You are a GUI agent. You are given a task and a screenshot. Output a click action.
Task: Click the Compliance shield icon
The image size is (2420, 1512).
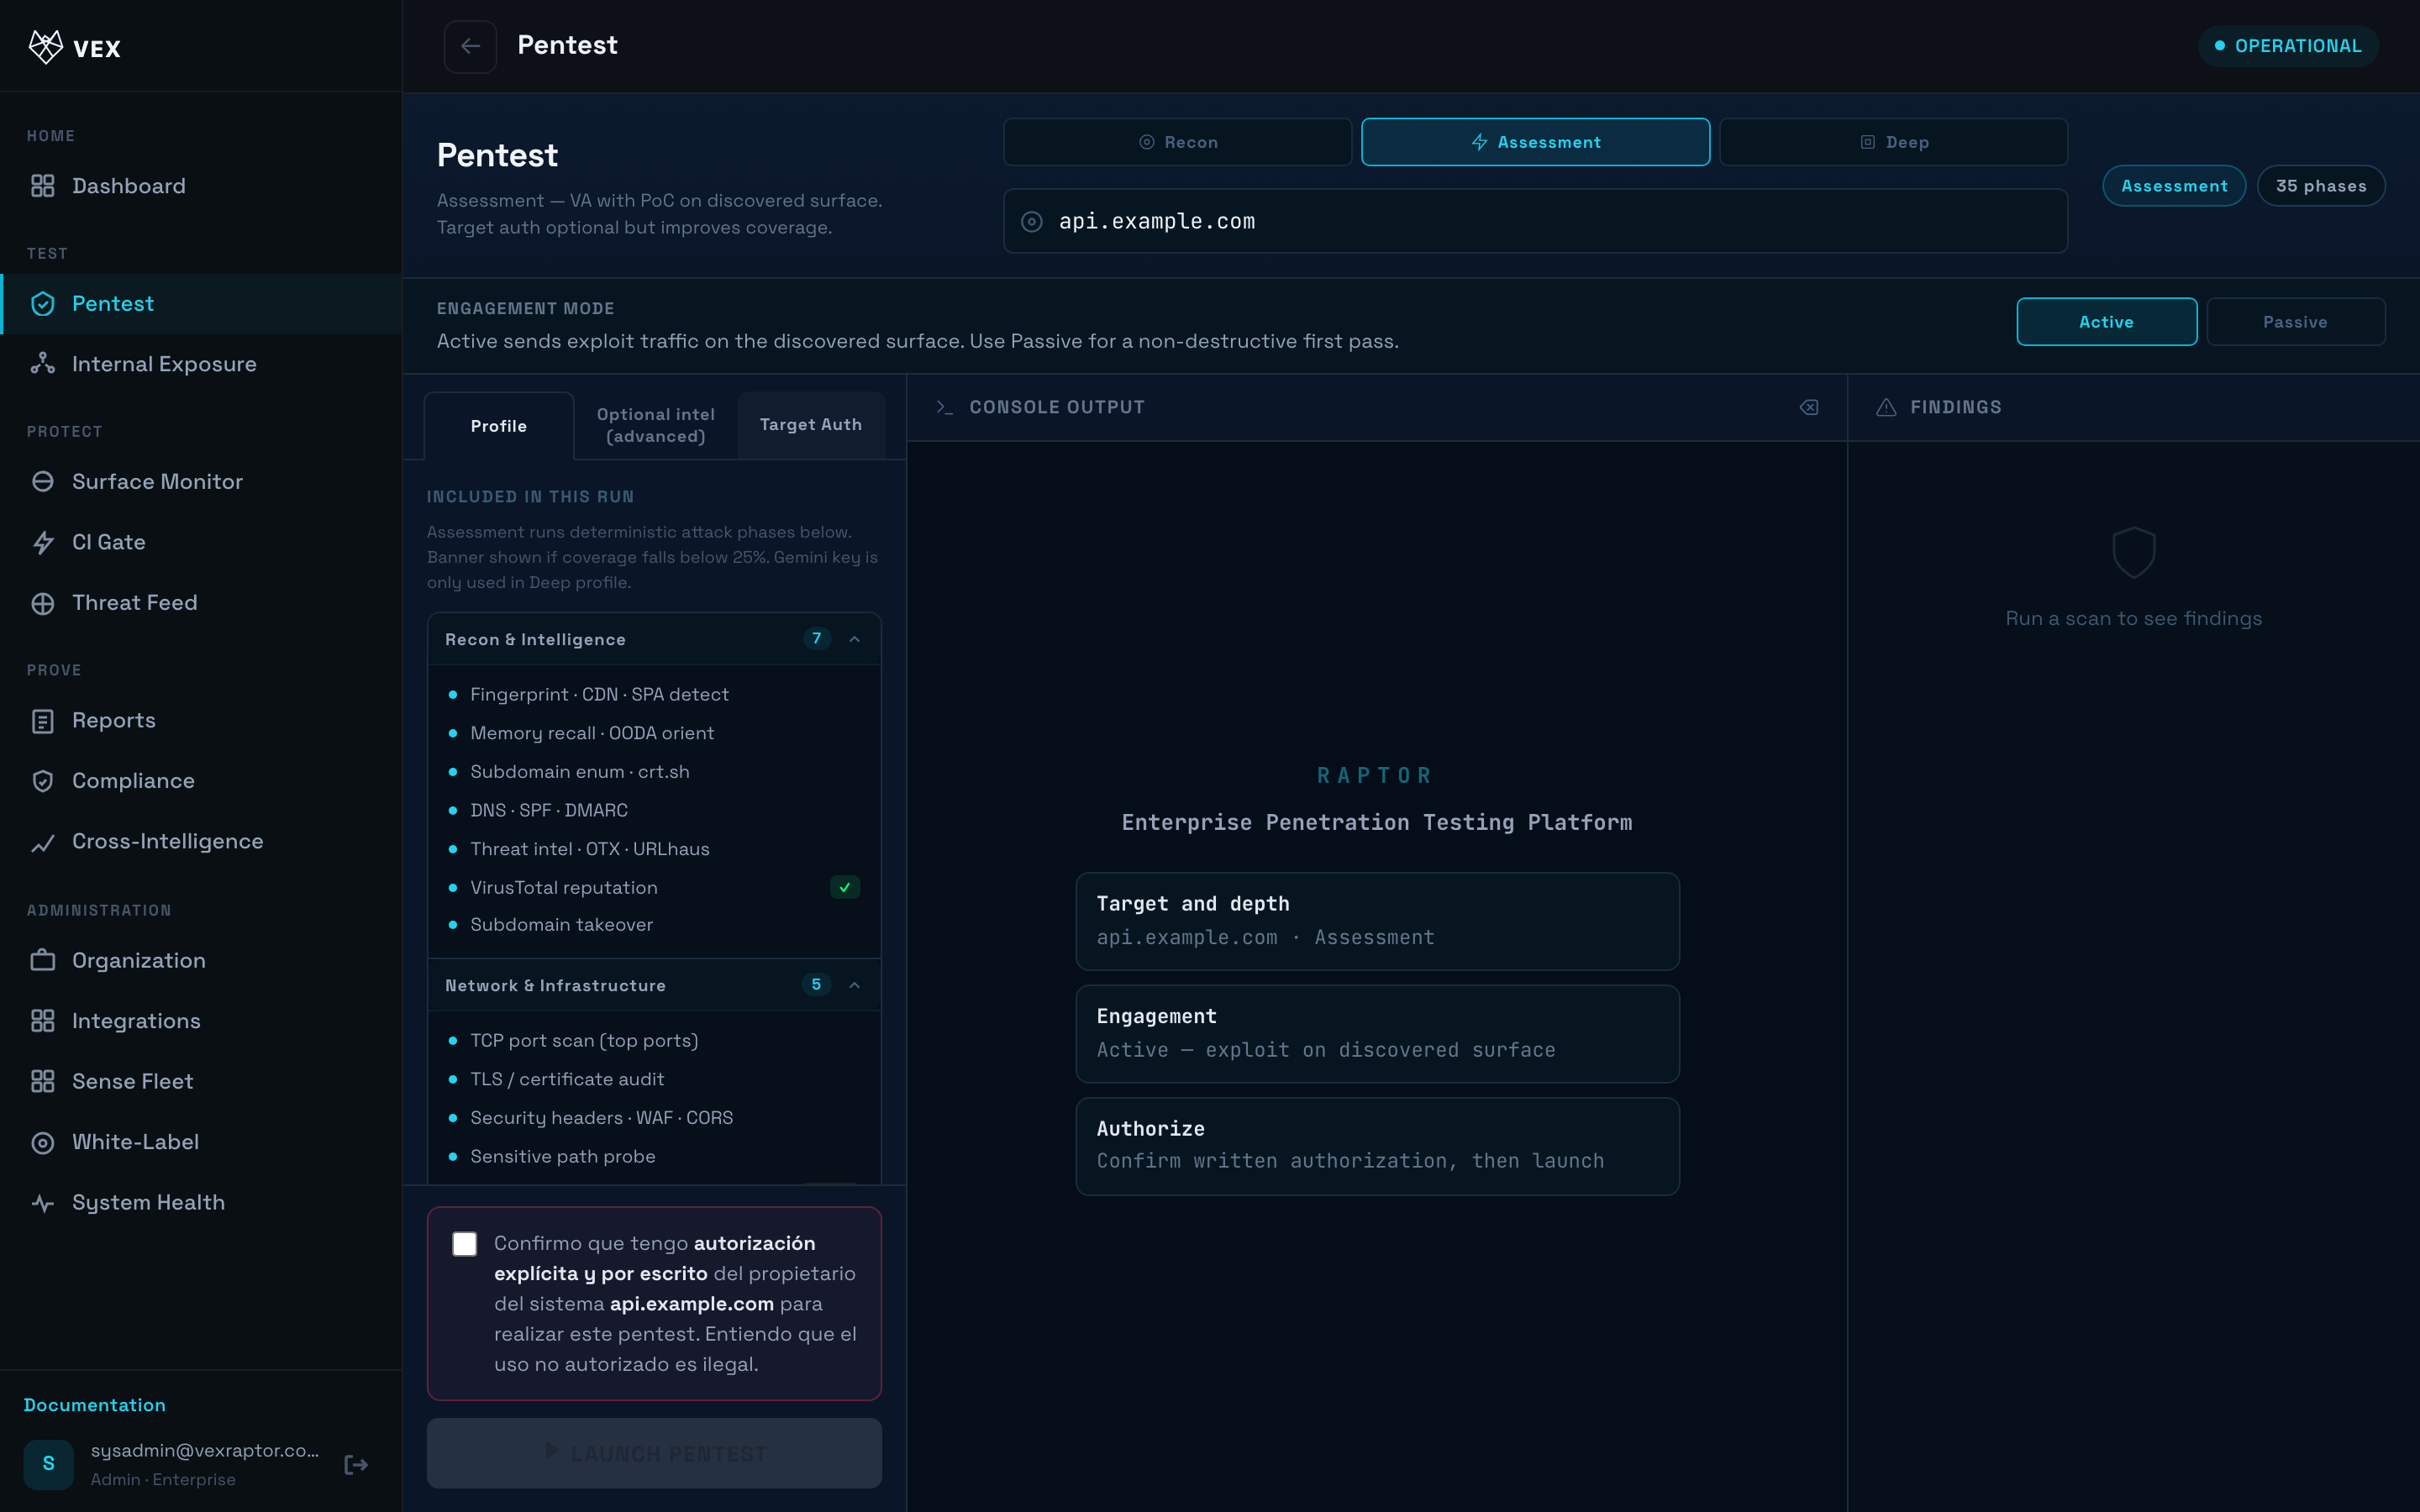tap(42, 781)
